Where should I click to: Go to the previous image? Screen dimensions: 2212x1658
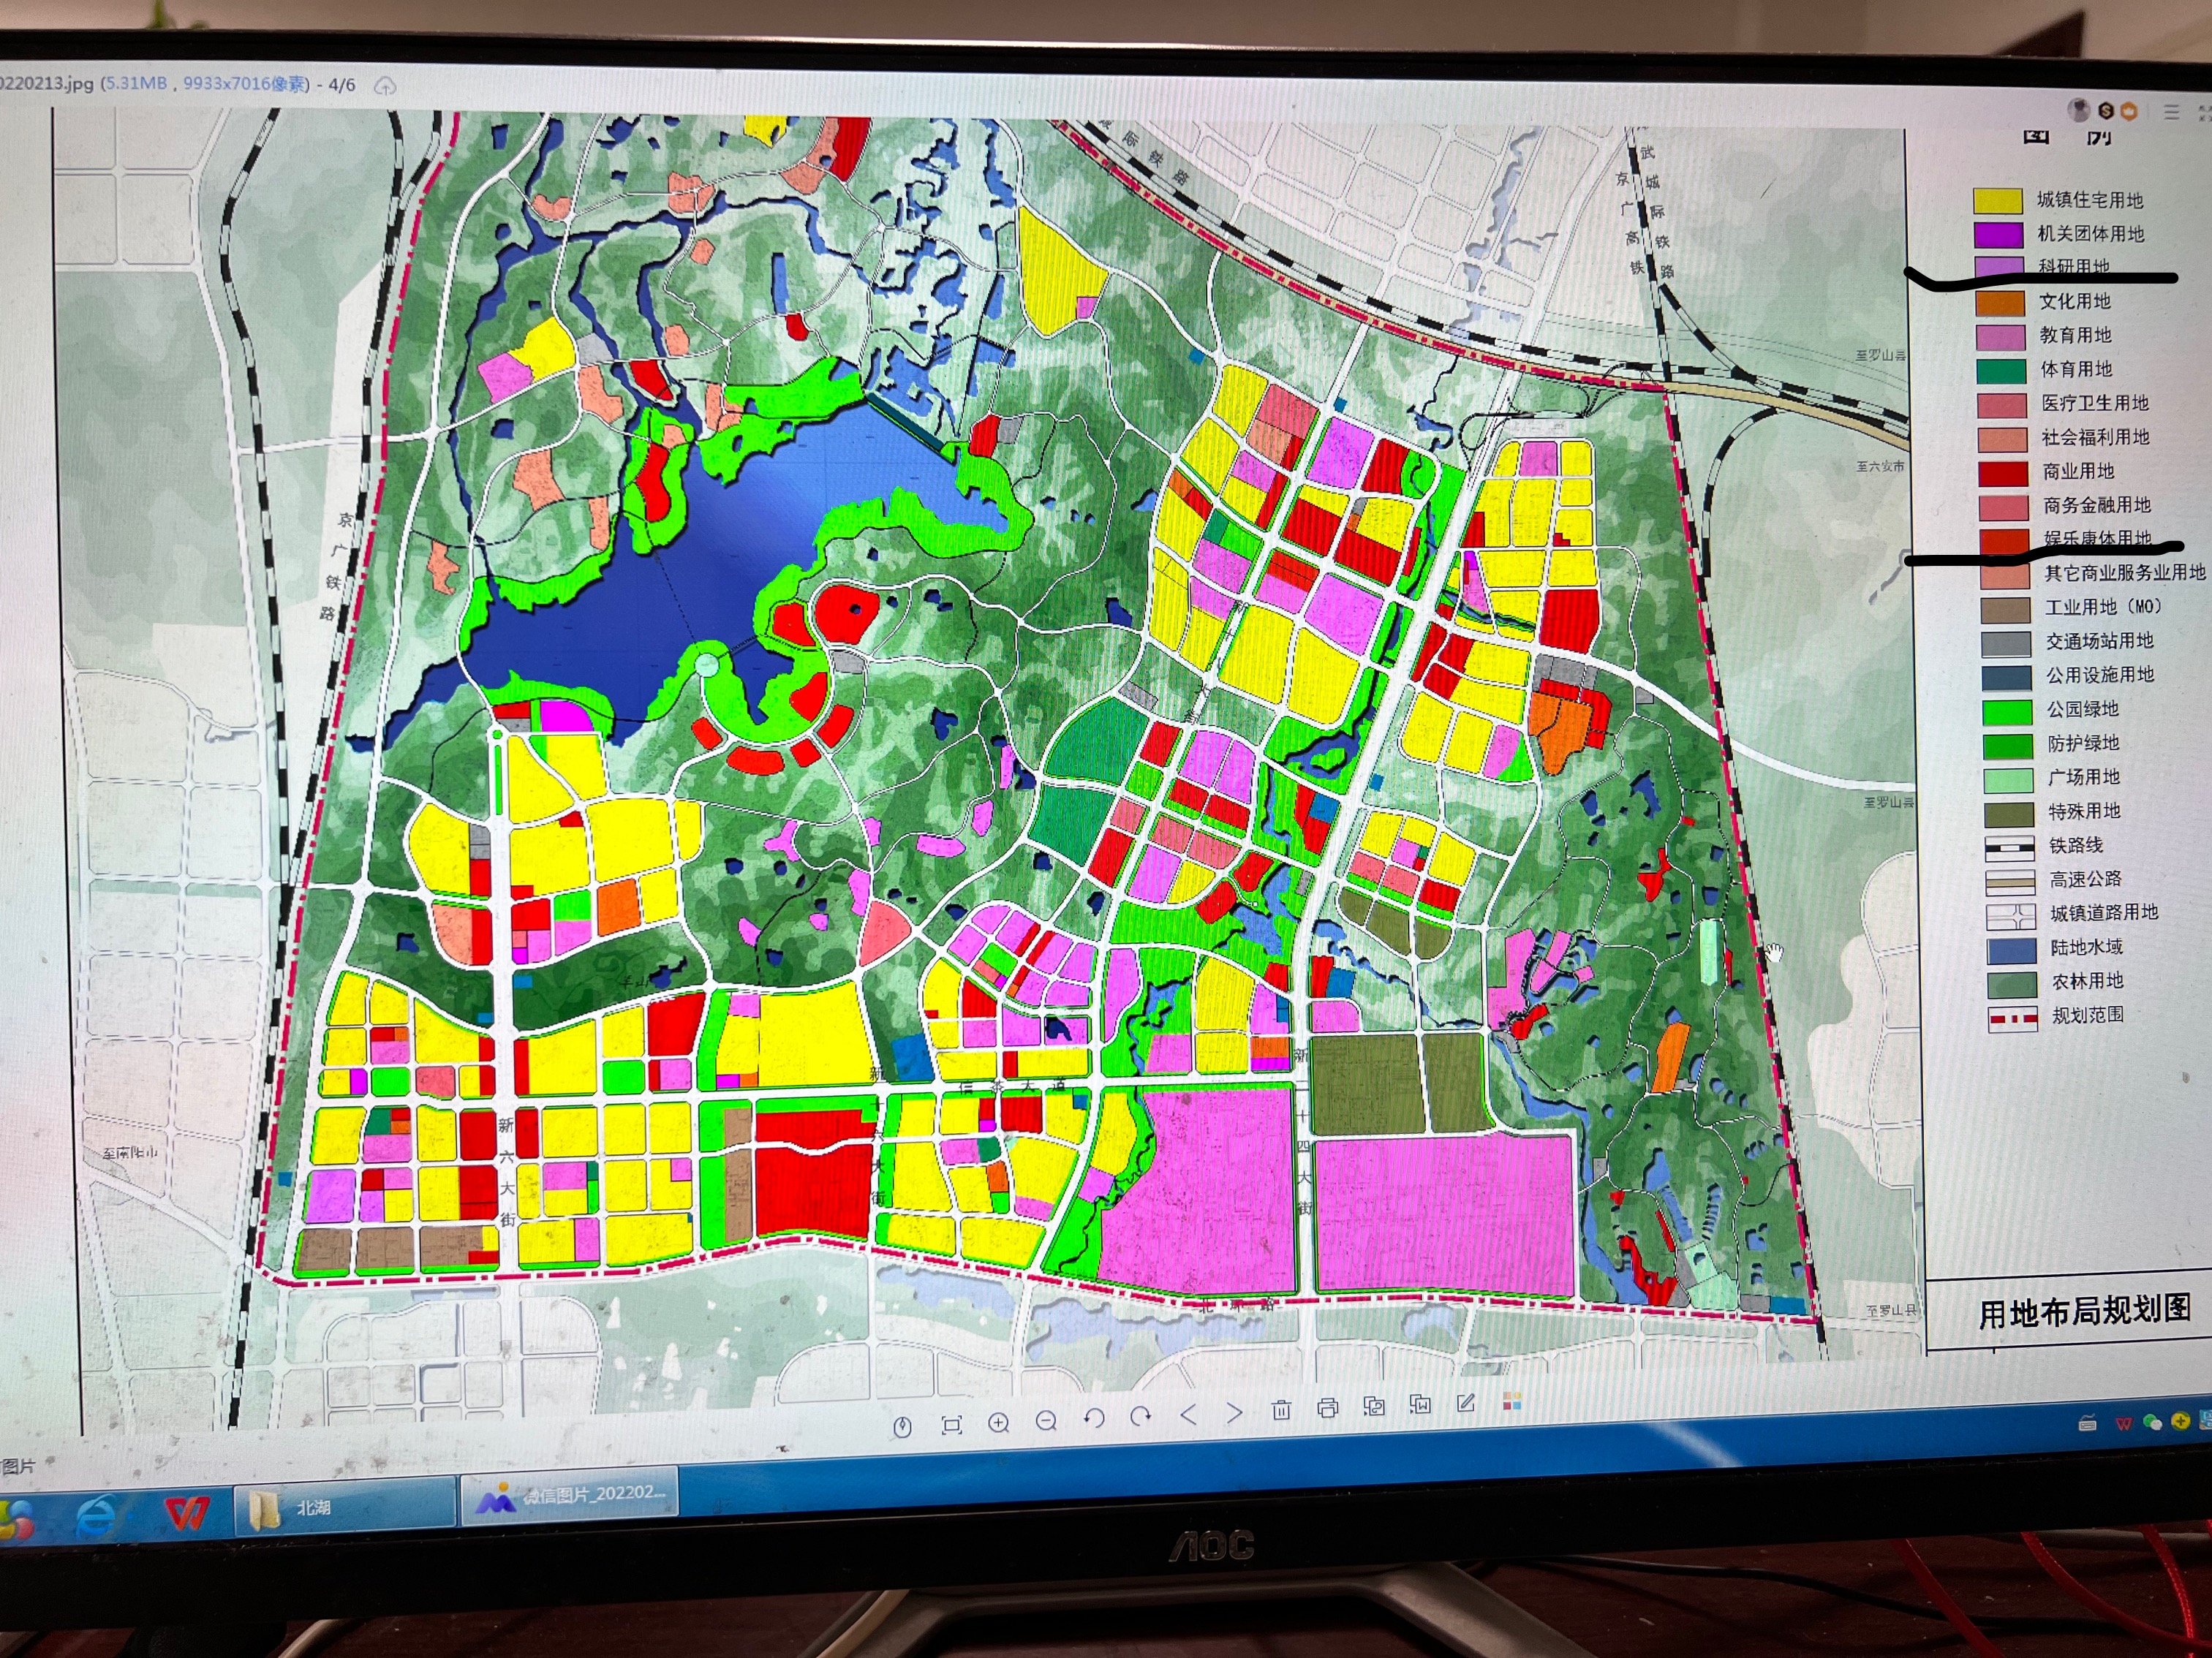[x=1188, y=1414]
